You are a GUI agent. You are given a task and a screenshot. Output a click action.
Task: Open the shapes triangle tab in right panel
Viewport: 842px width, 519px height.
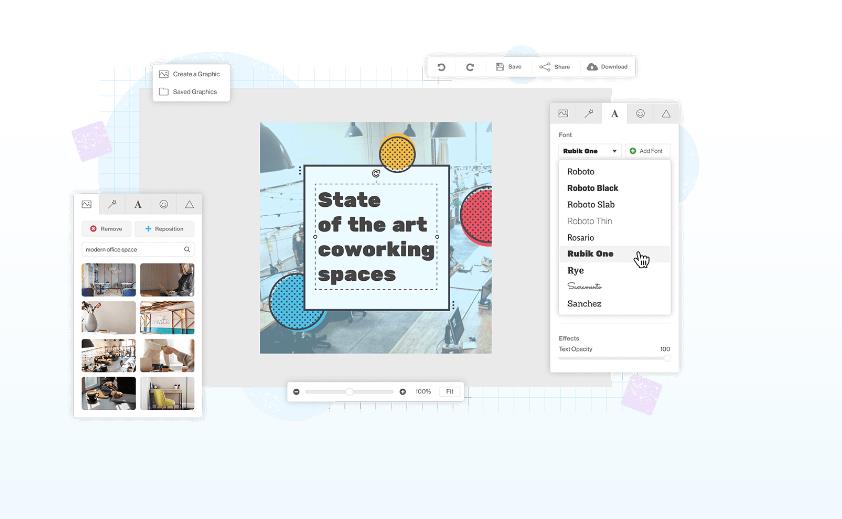click(x=666, y=114)
